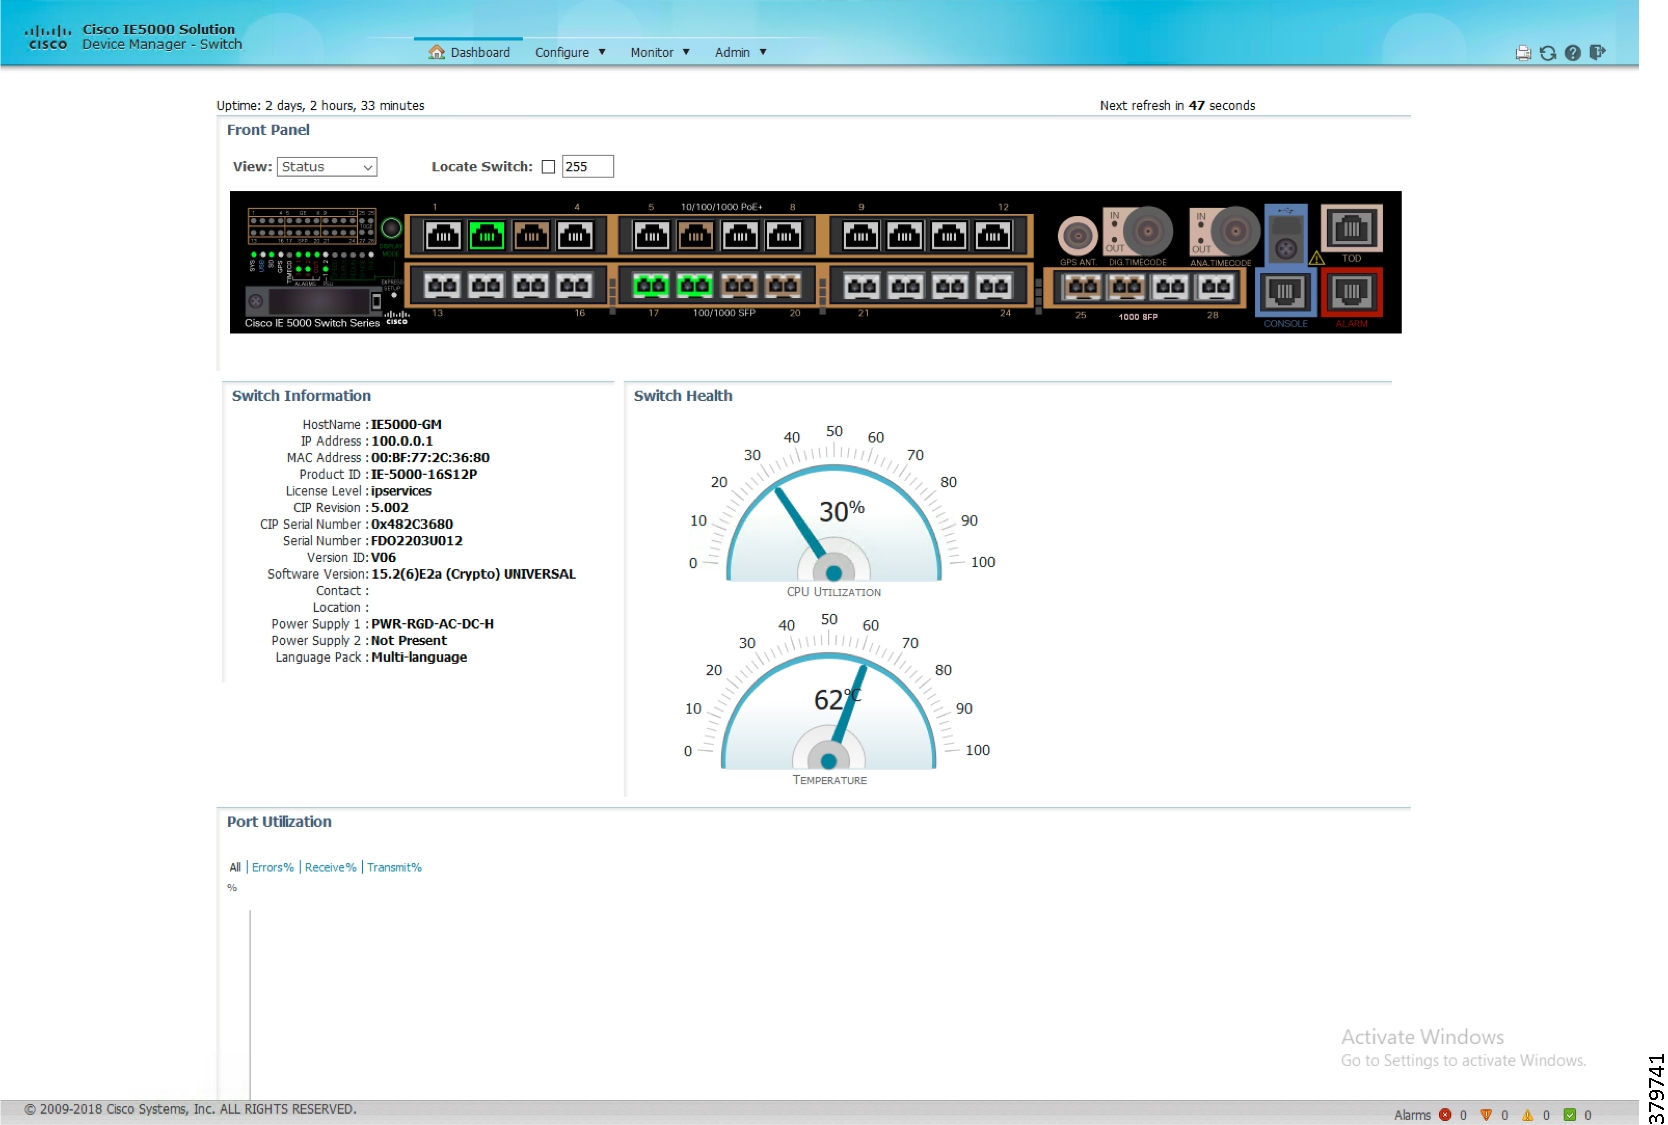Go to the Dashboard tab
This screenshot has width=1668, height=1125.
[469, 52]
